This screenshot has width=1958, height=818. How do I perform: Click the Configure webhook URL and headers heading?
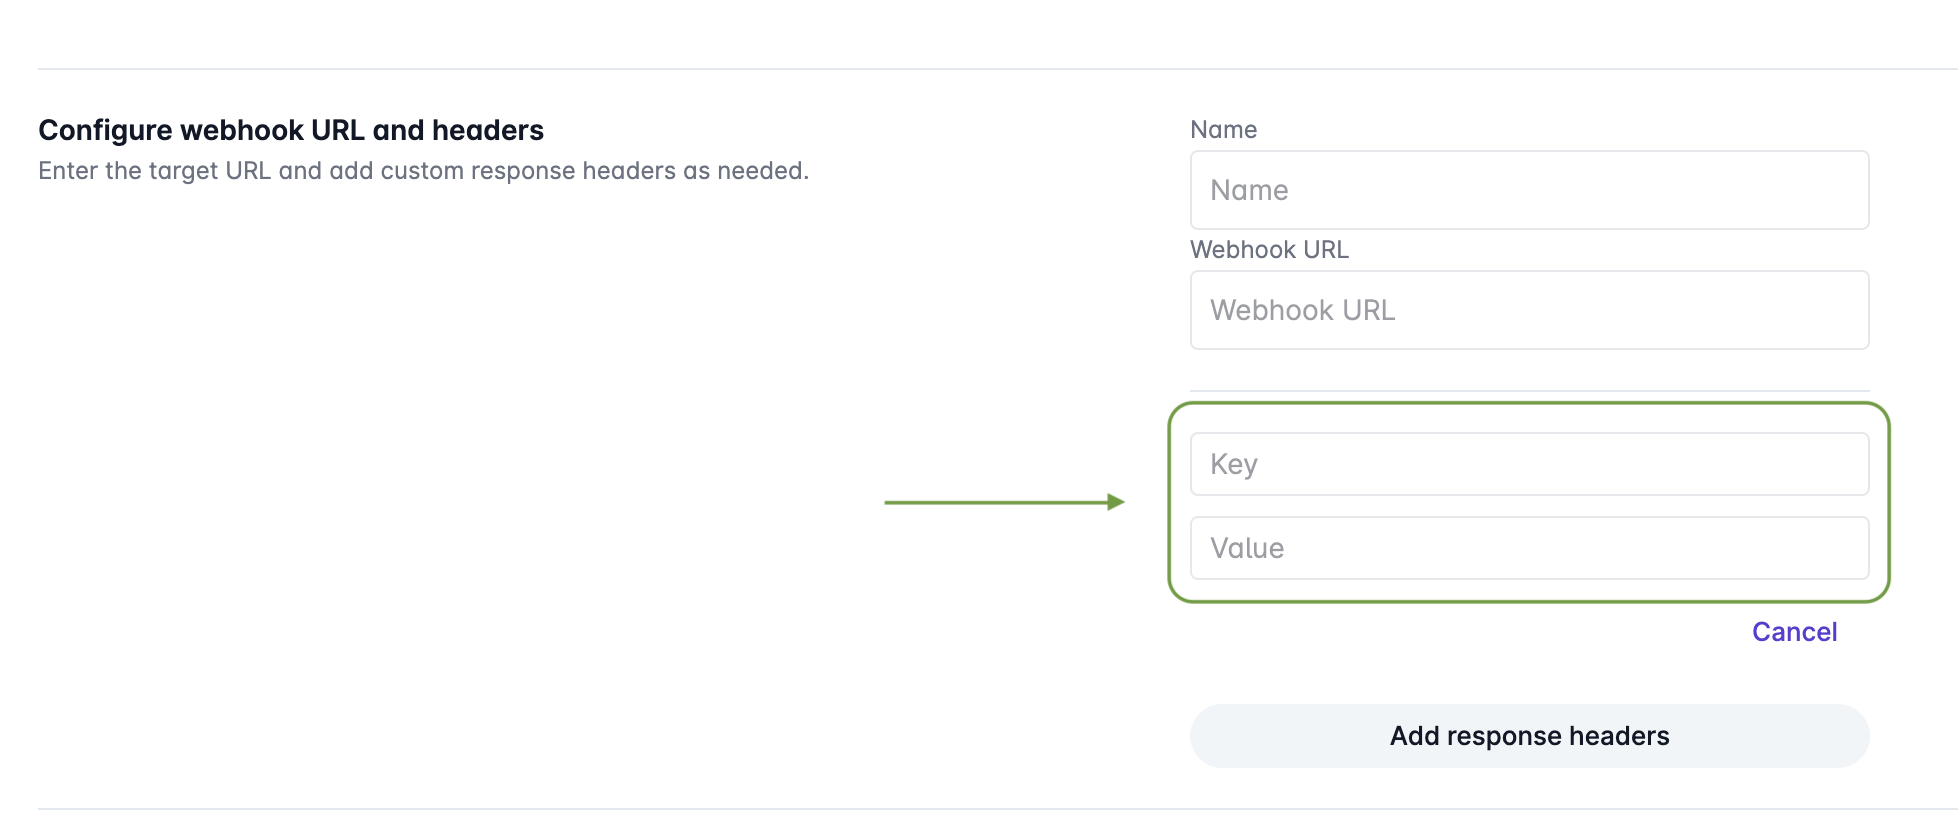click(x=291, y=130)
